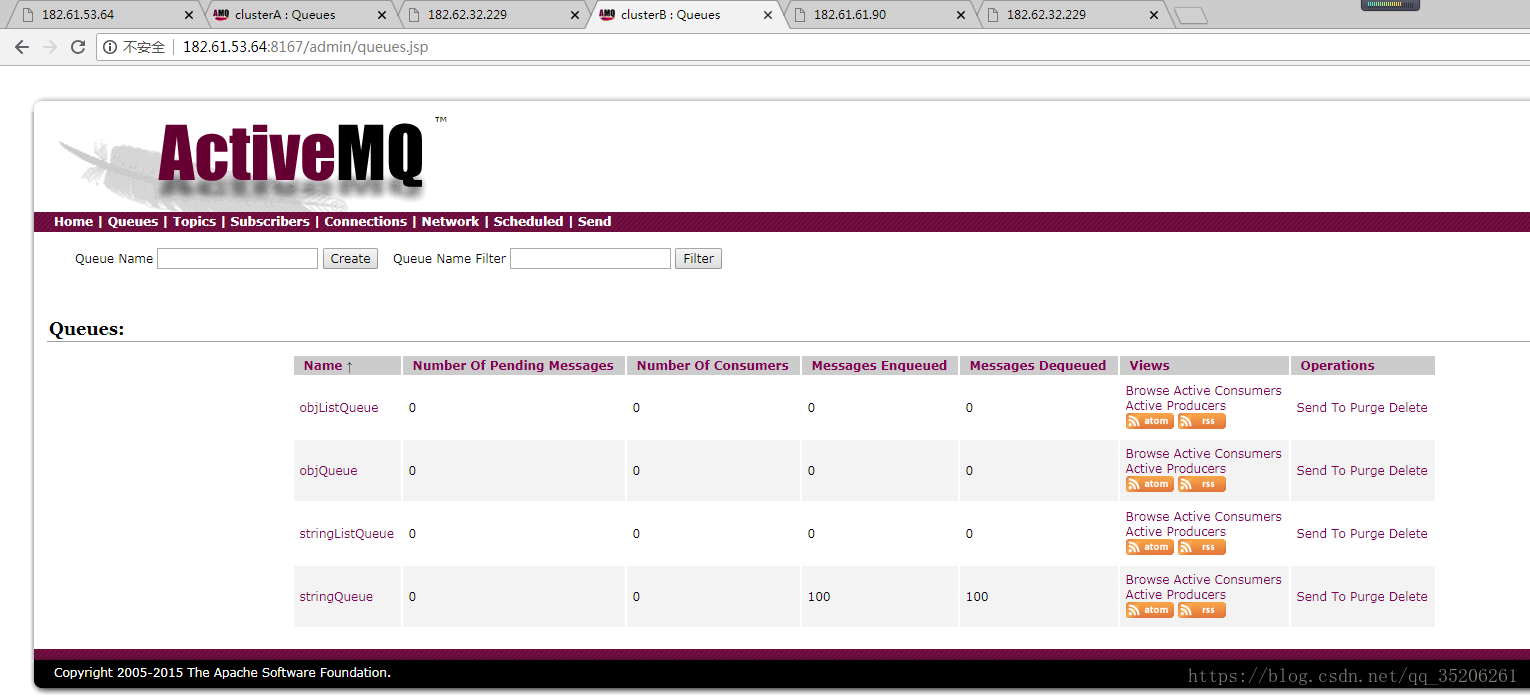The image size is (1530, 696).
Task: Open the objQueue queue link
Action: (328, 471)
